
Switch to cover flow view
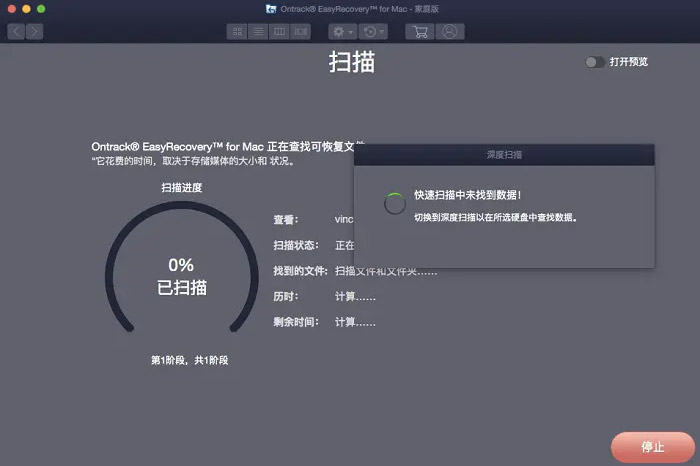(300, 32)
